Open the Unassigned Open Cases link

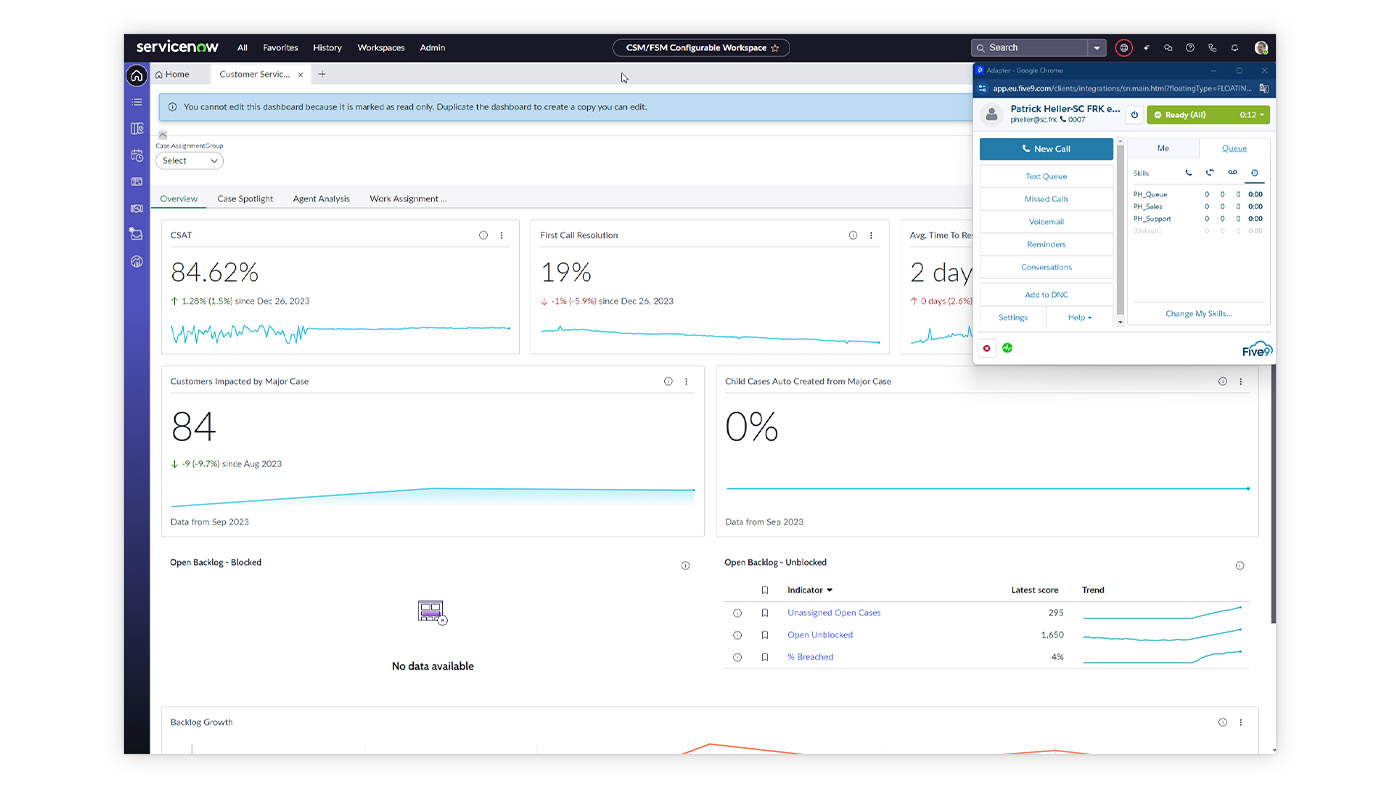coord(833,613)
